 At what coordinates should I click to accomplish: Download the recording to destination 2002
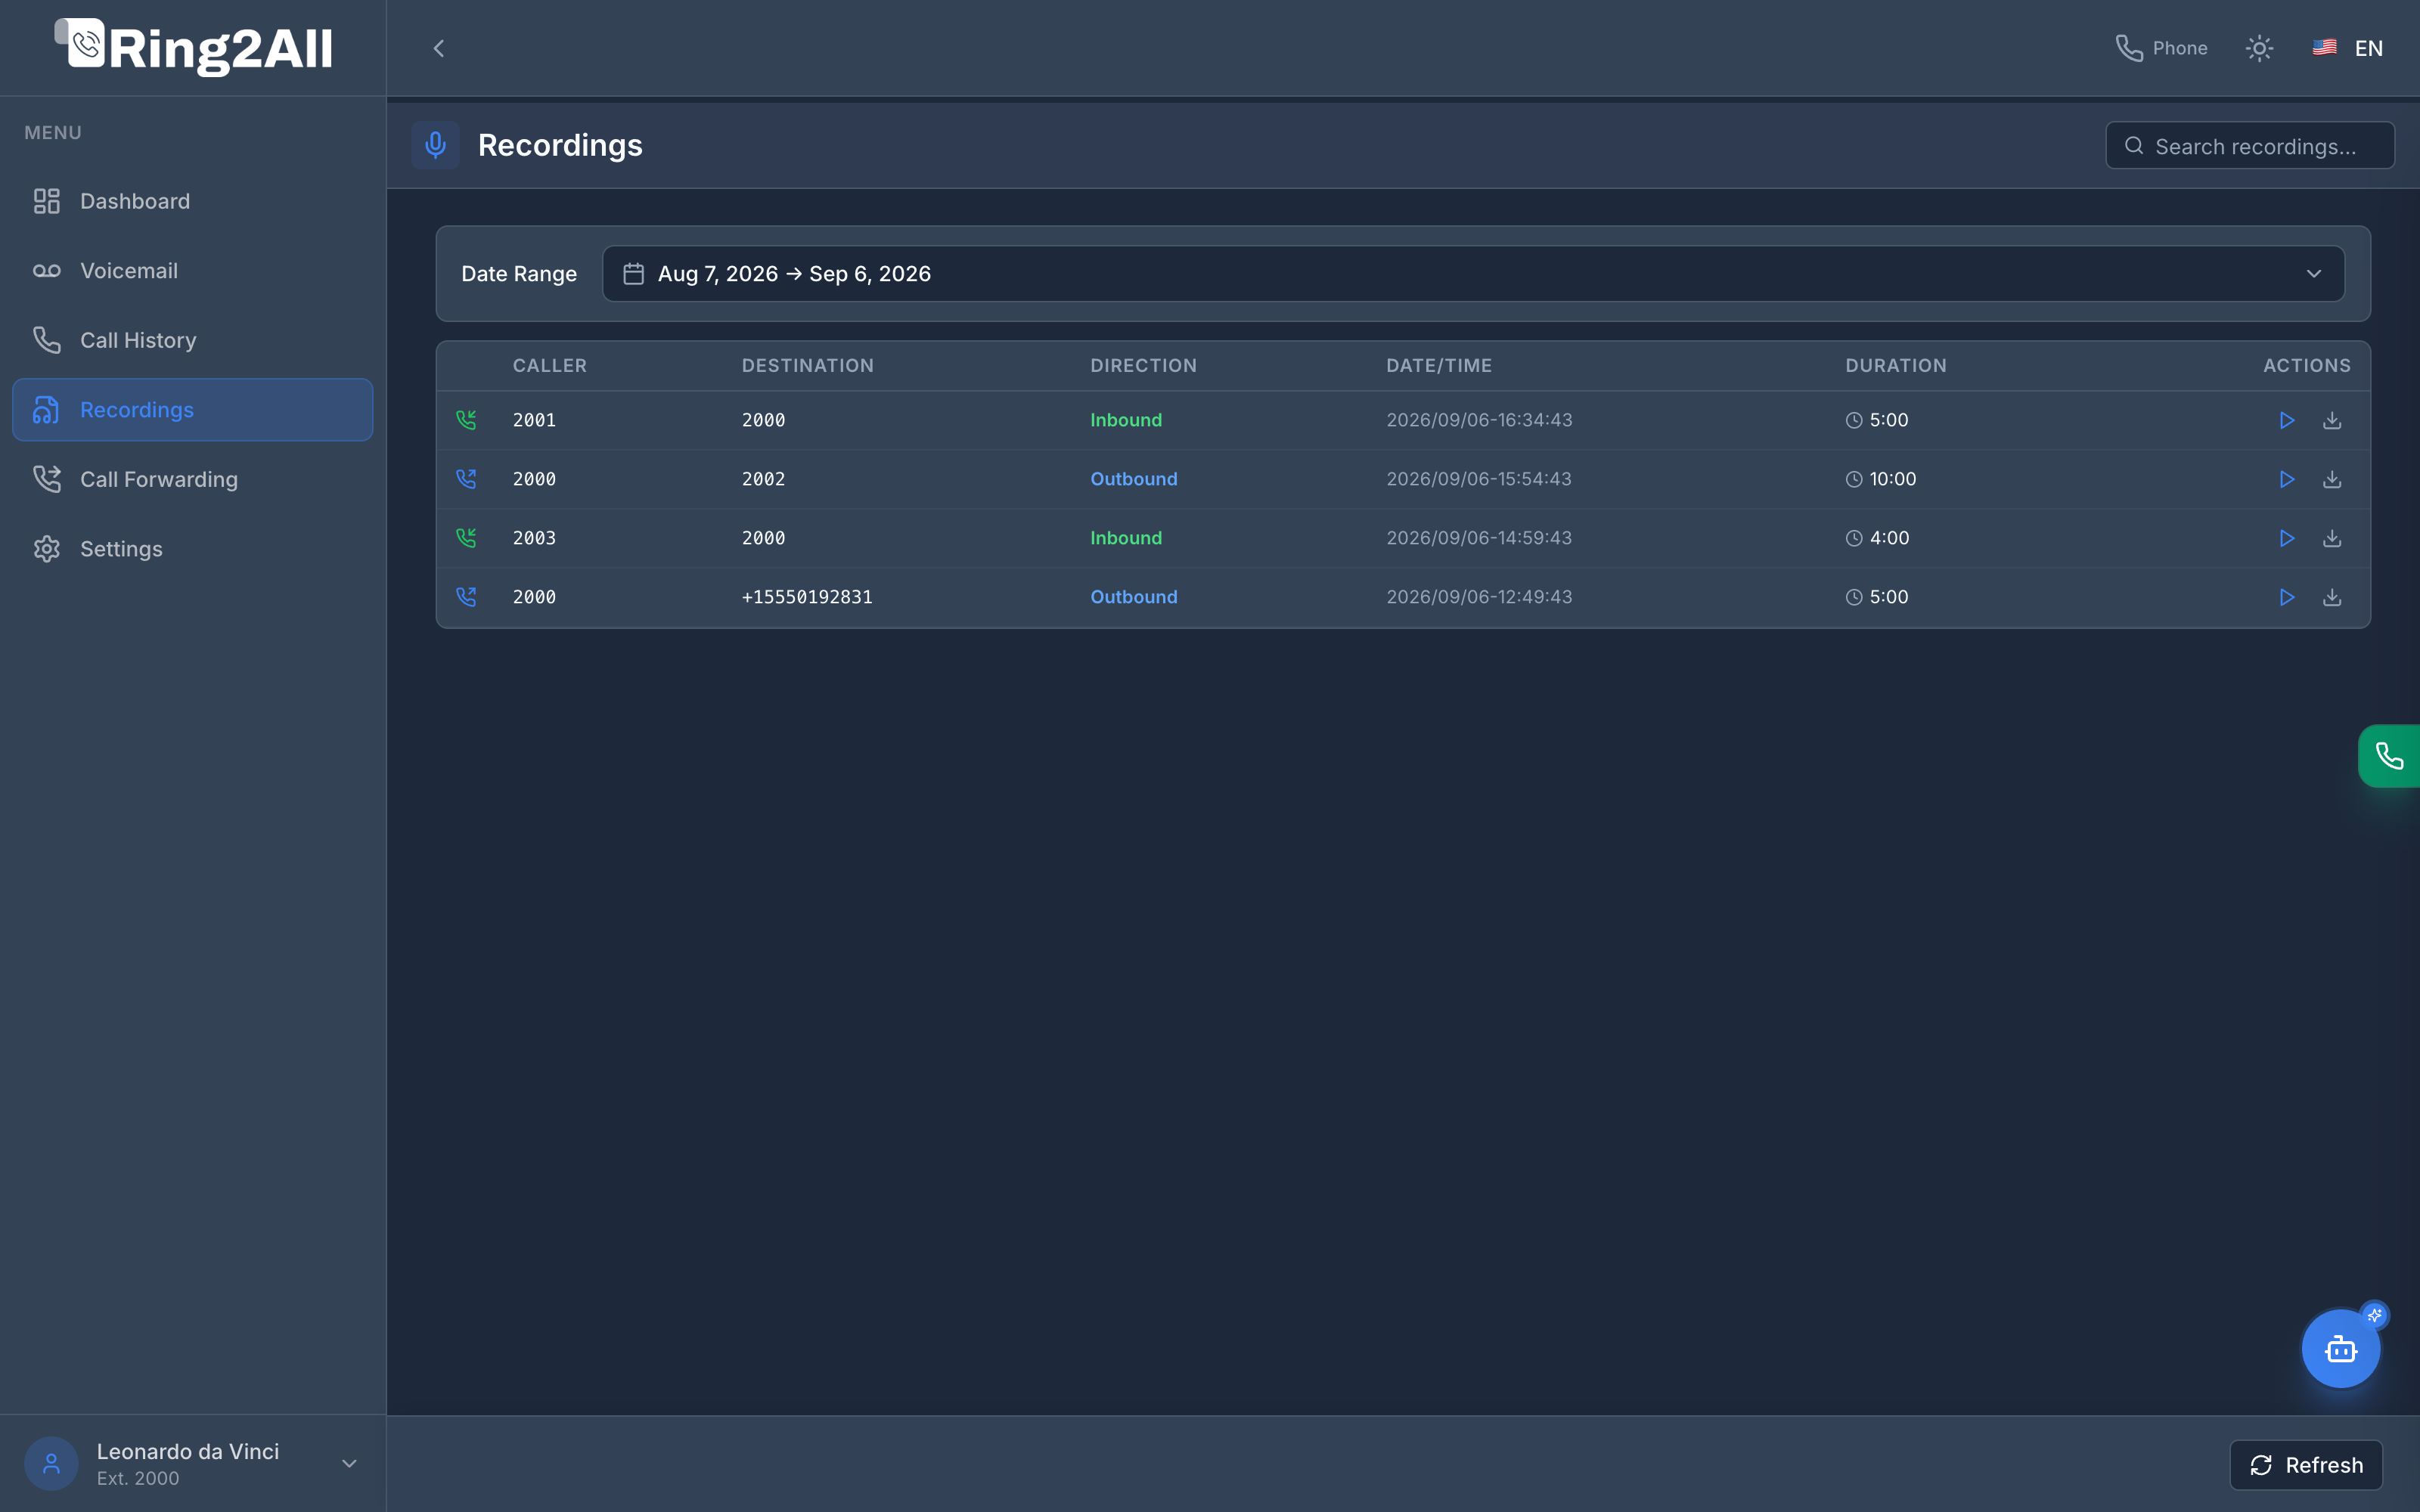(x=2332, y=479)
